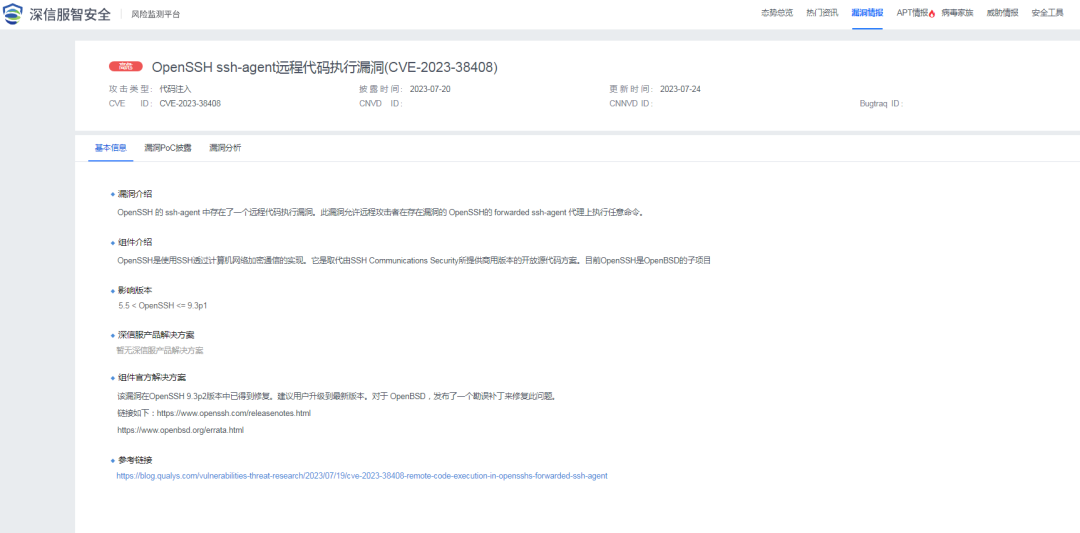
Task: Switch to the 基本信息 tab
Action: (x=110, y=148)
